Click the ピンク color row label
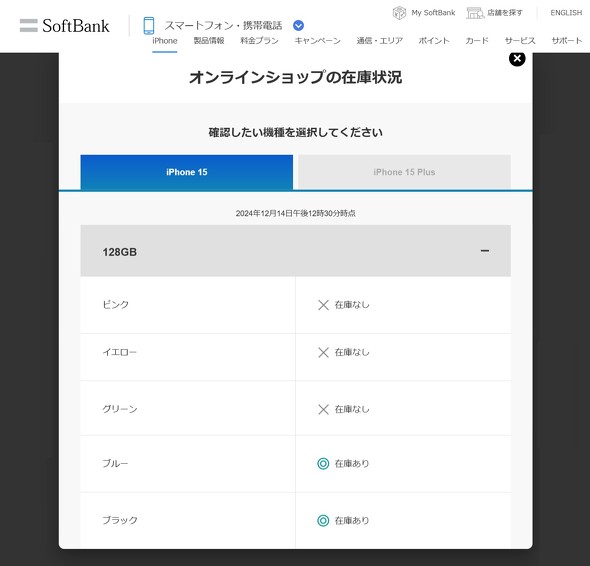The height and width of the screenshot is (566, 590). pyautogui.click(x=116, y=304)
